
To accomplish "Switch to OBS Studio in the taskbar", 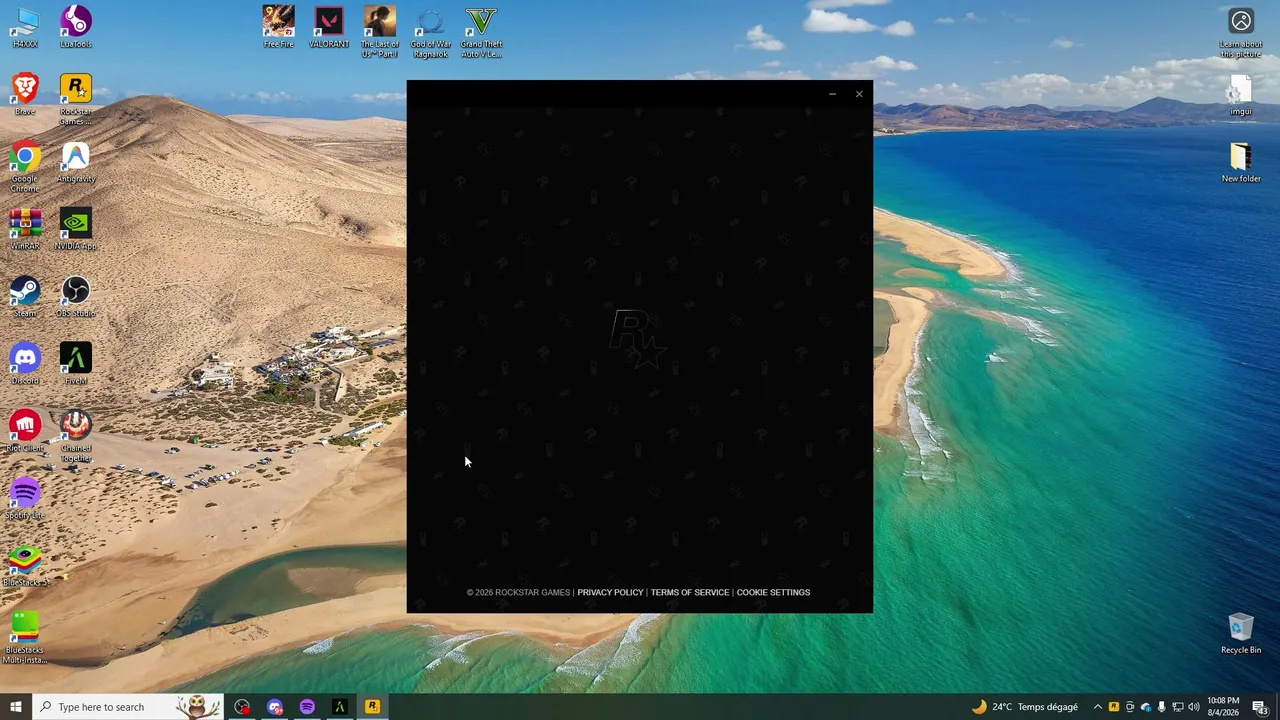I will (x=242, y=707).
